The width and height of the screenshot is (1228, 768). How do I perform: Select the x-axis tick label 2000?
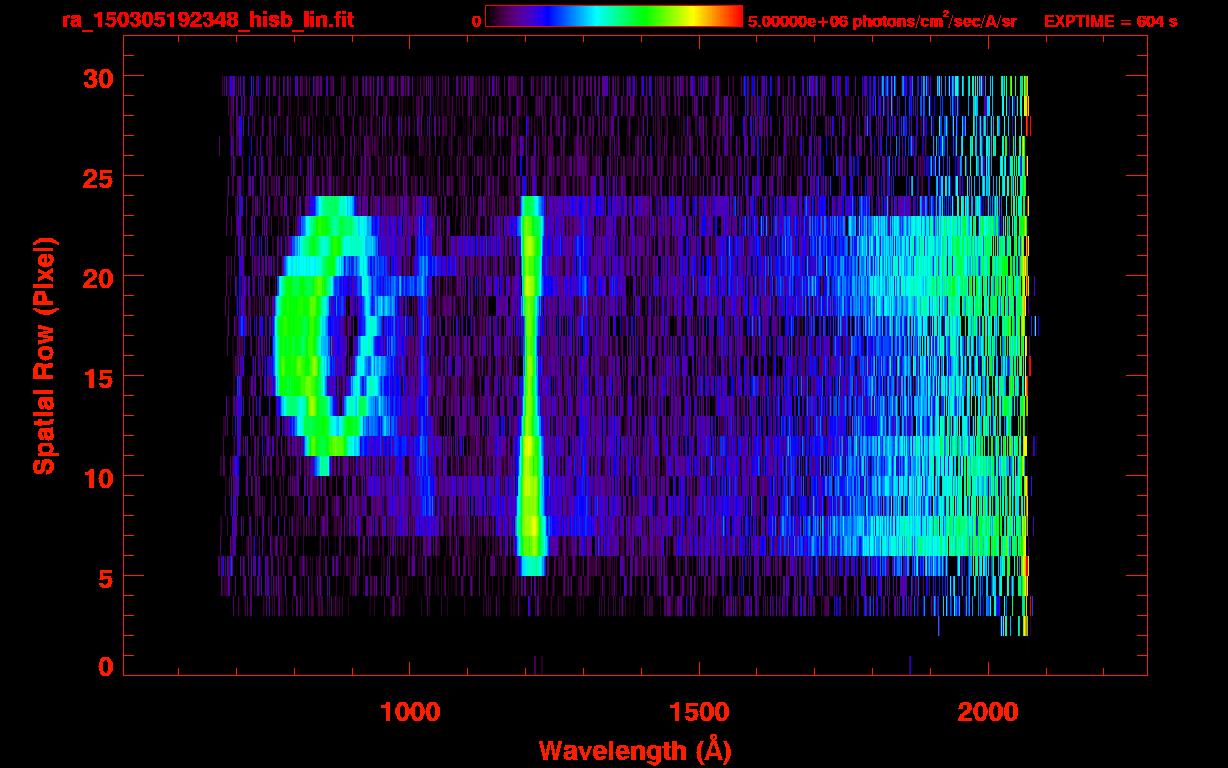(988, 712)
